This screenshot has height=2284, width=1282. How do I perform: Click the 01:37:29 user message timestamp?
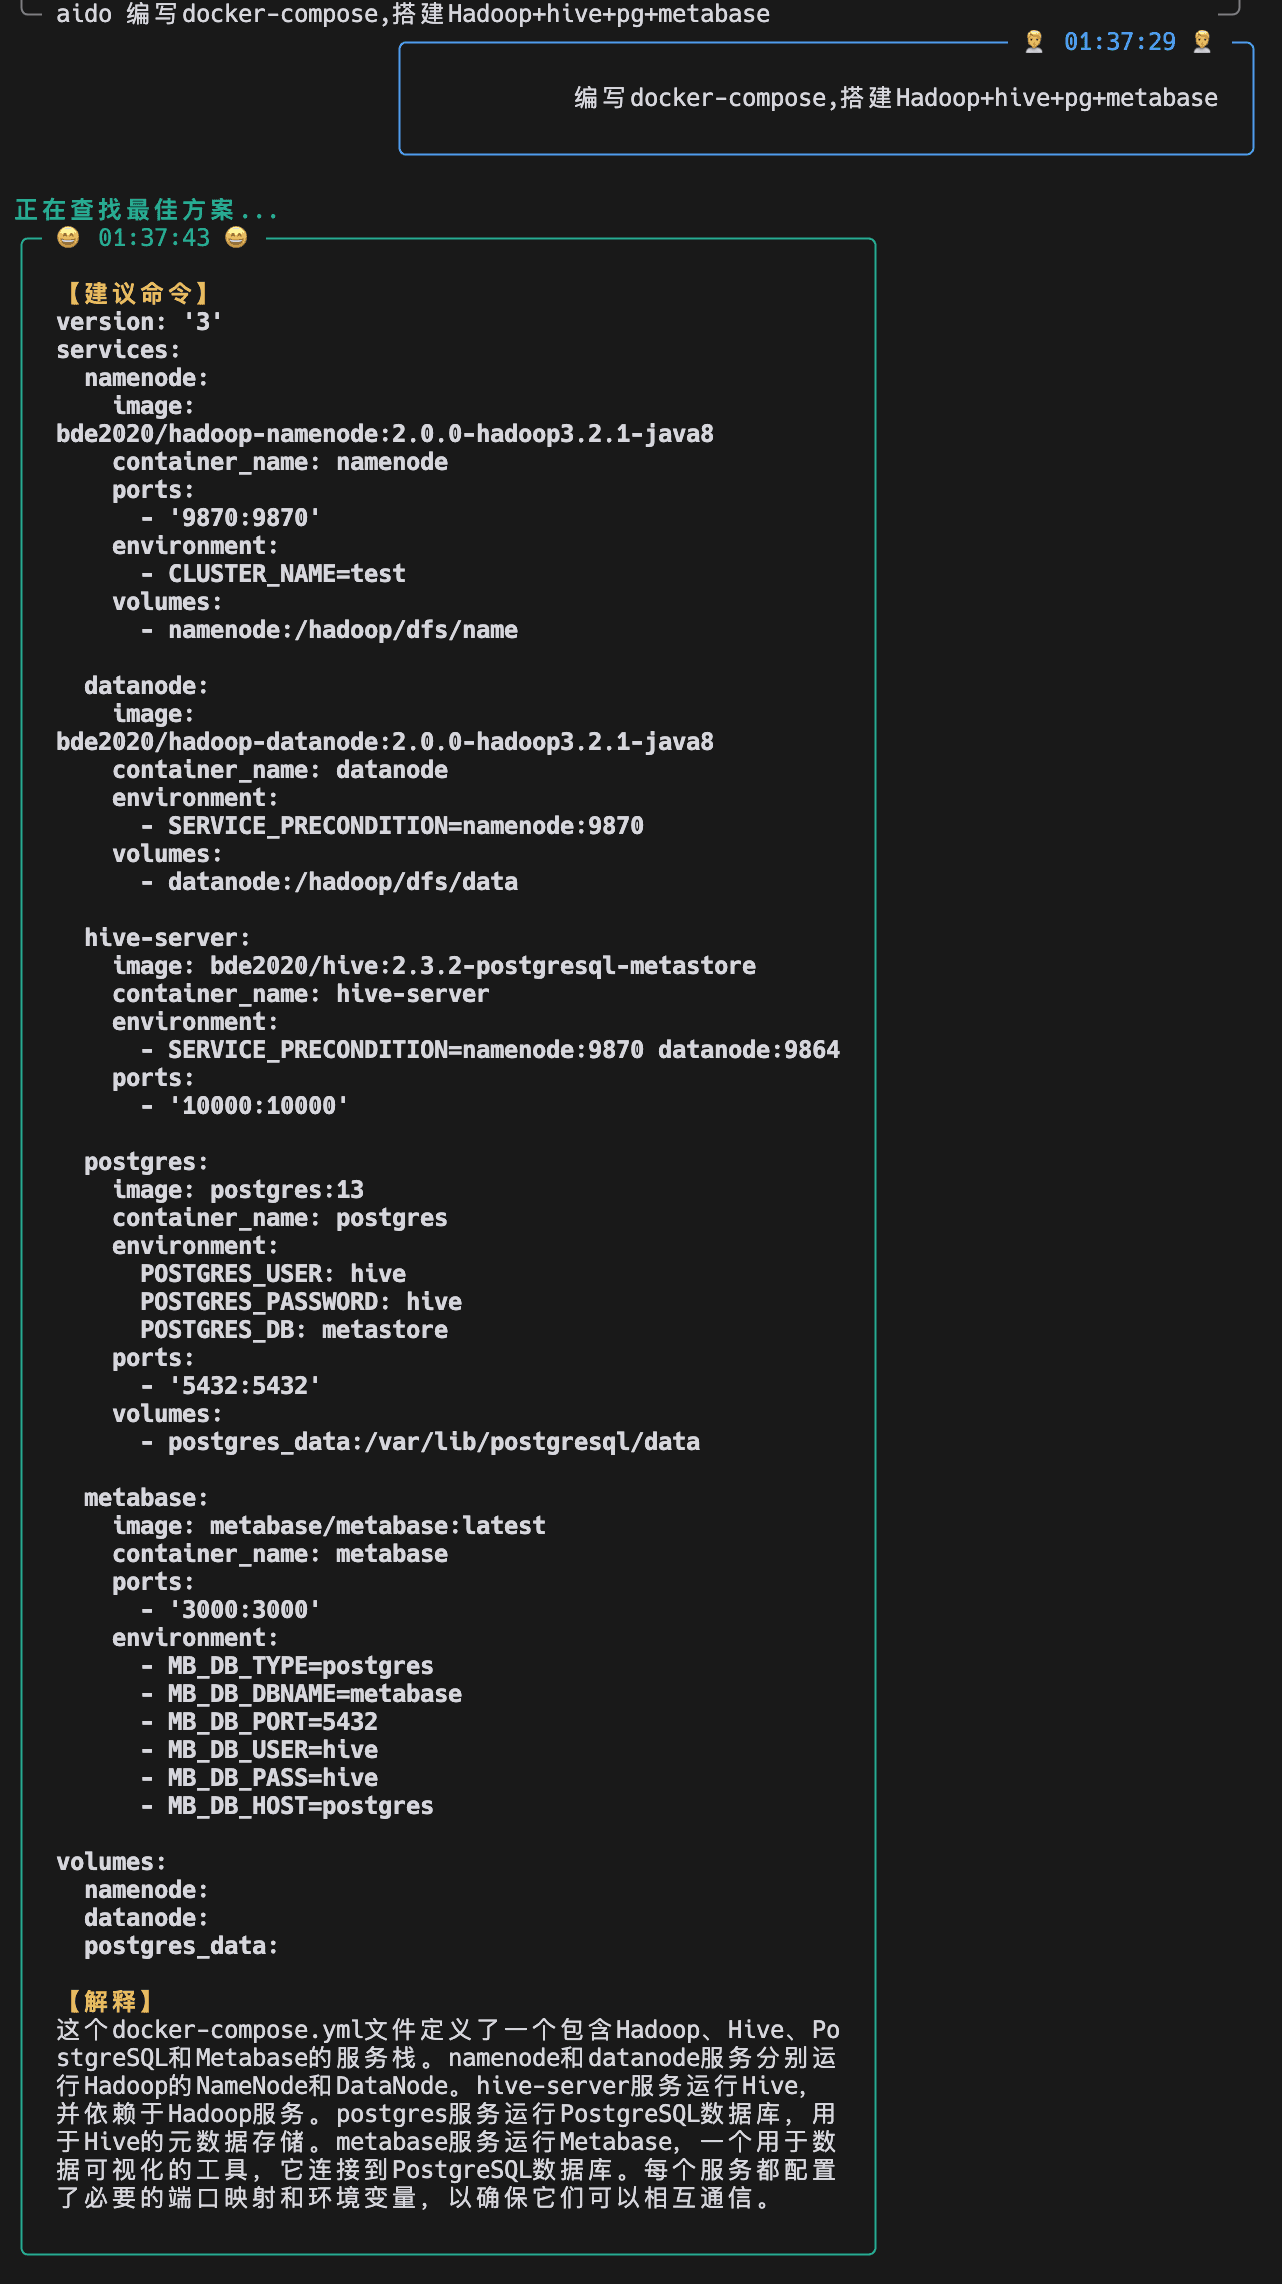point(1120,42)
